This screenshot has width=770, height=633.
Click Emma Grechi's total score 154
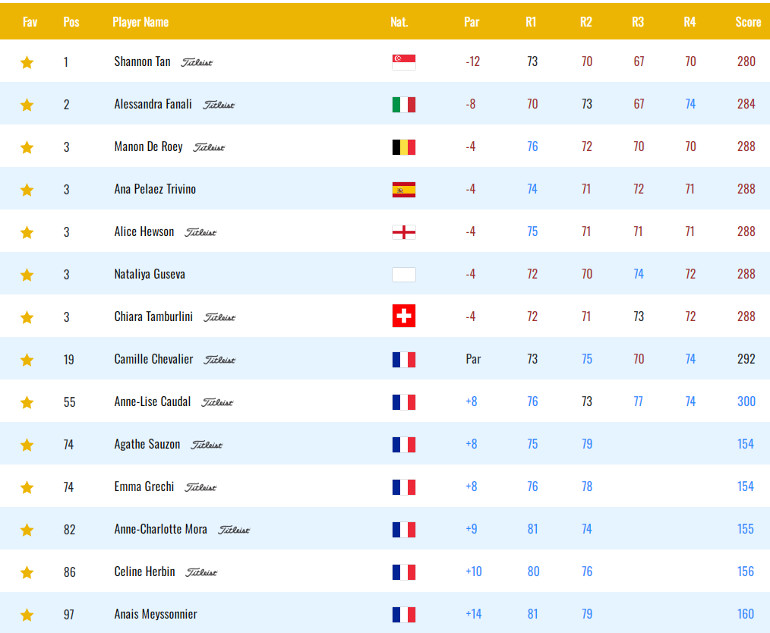(x=745, y=486)
